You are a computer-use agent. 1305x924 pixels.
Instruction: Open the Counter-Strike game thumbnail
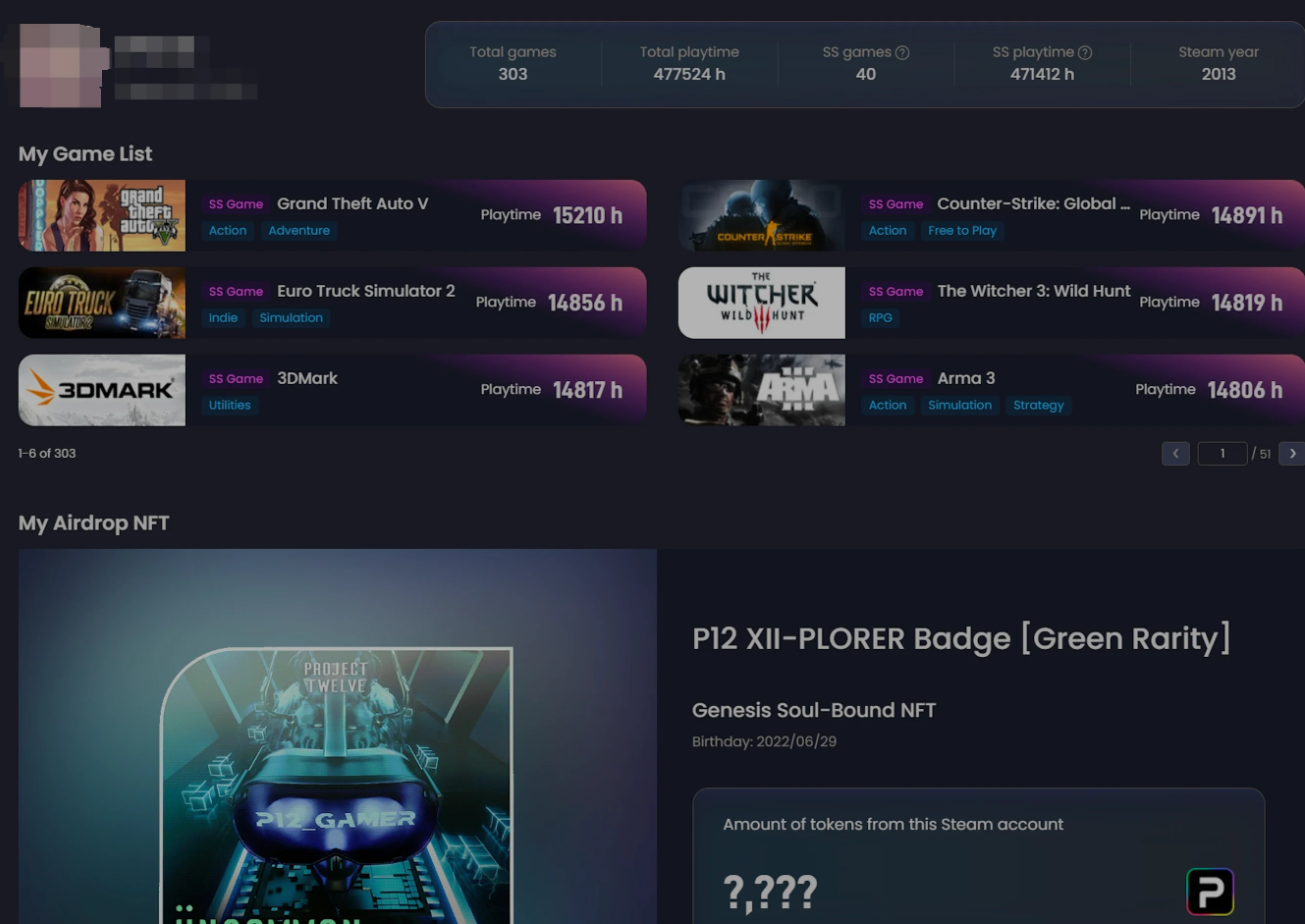point(762,215)
